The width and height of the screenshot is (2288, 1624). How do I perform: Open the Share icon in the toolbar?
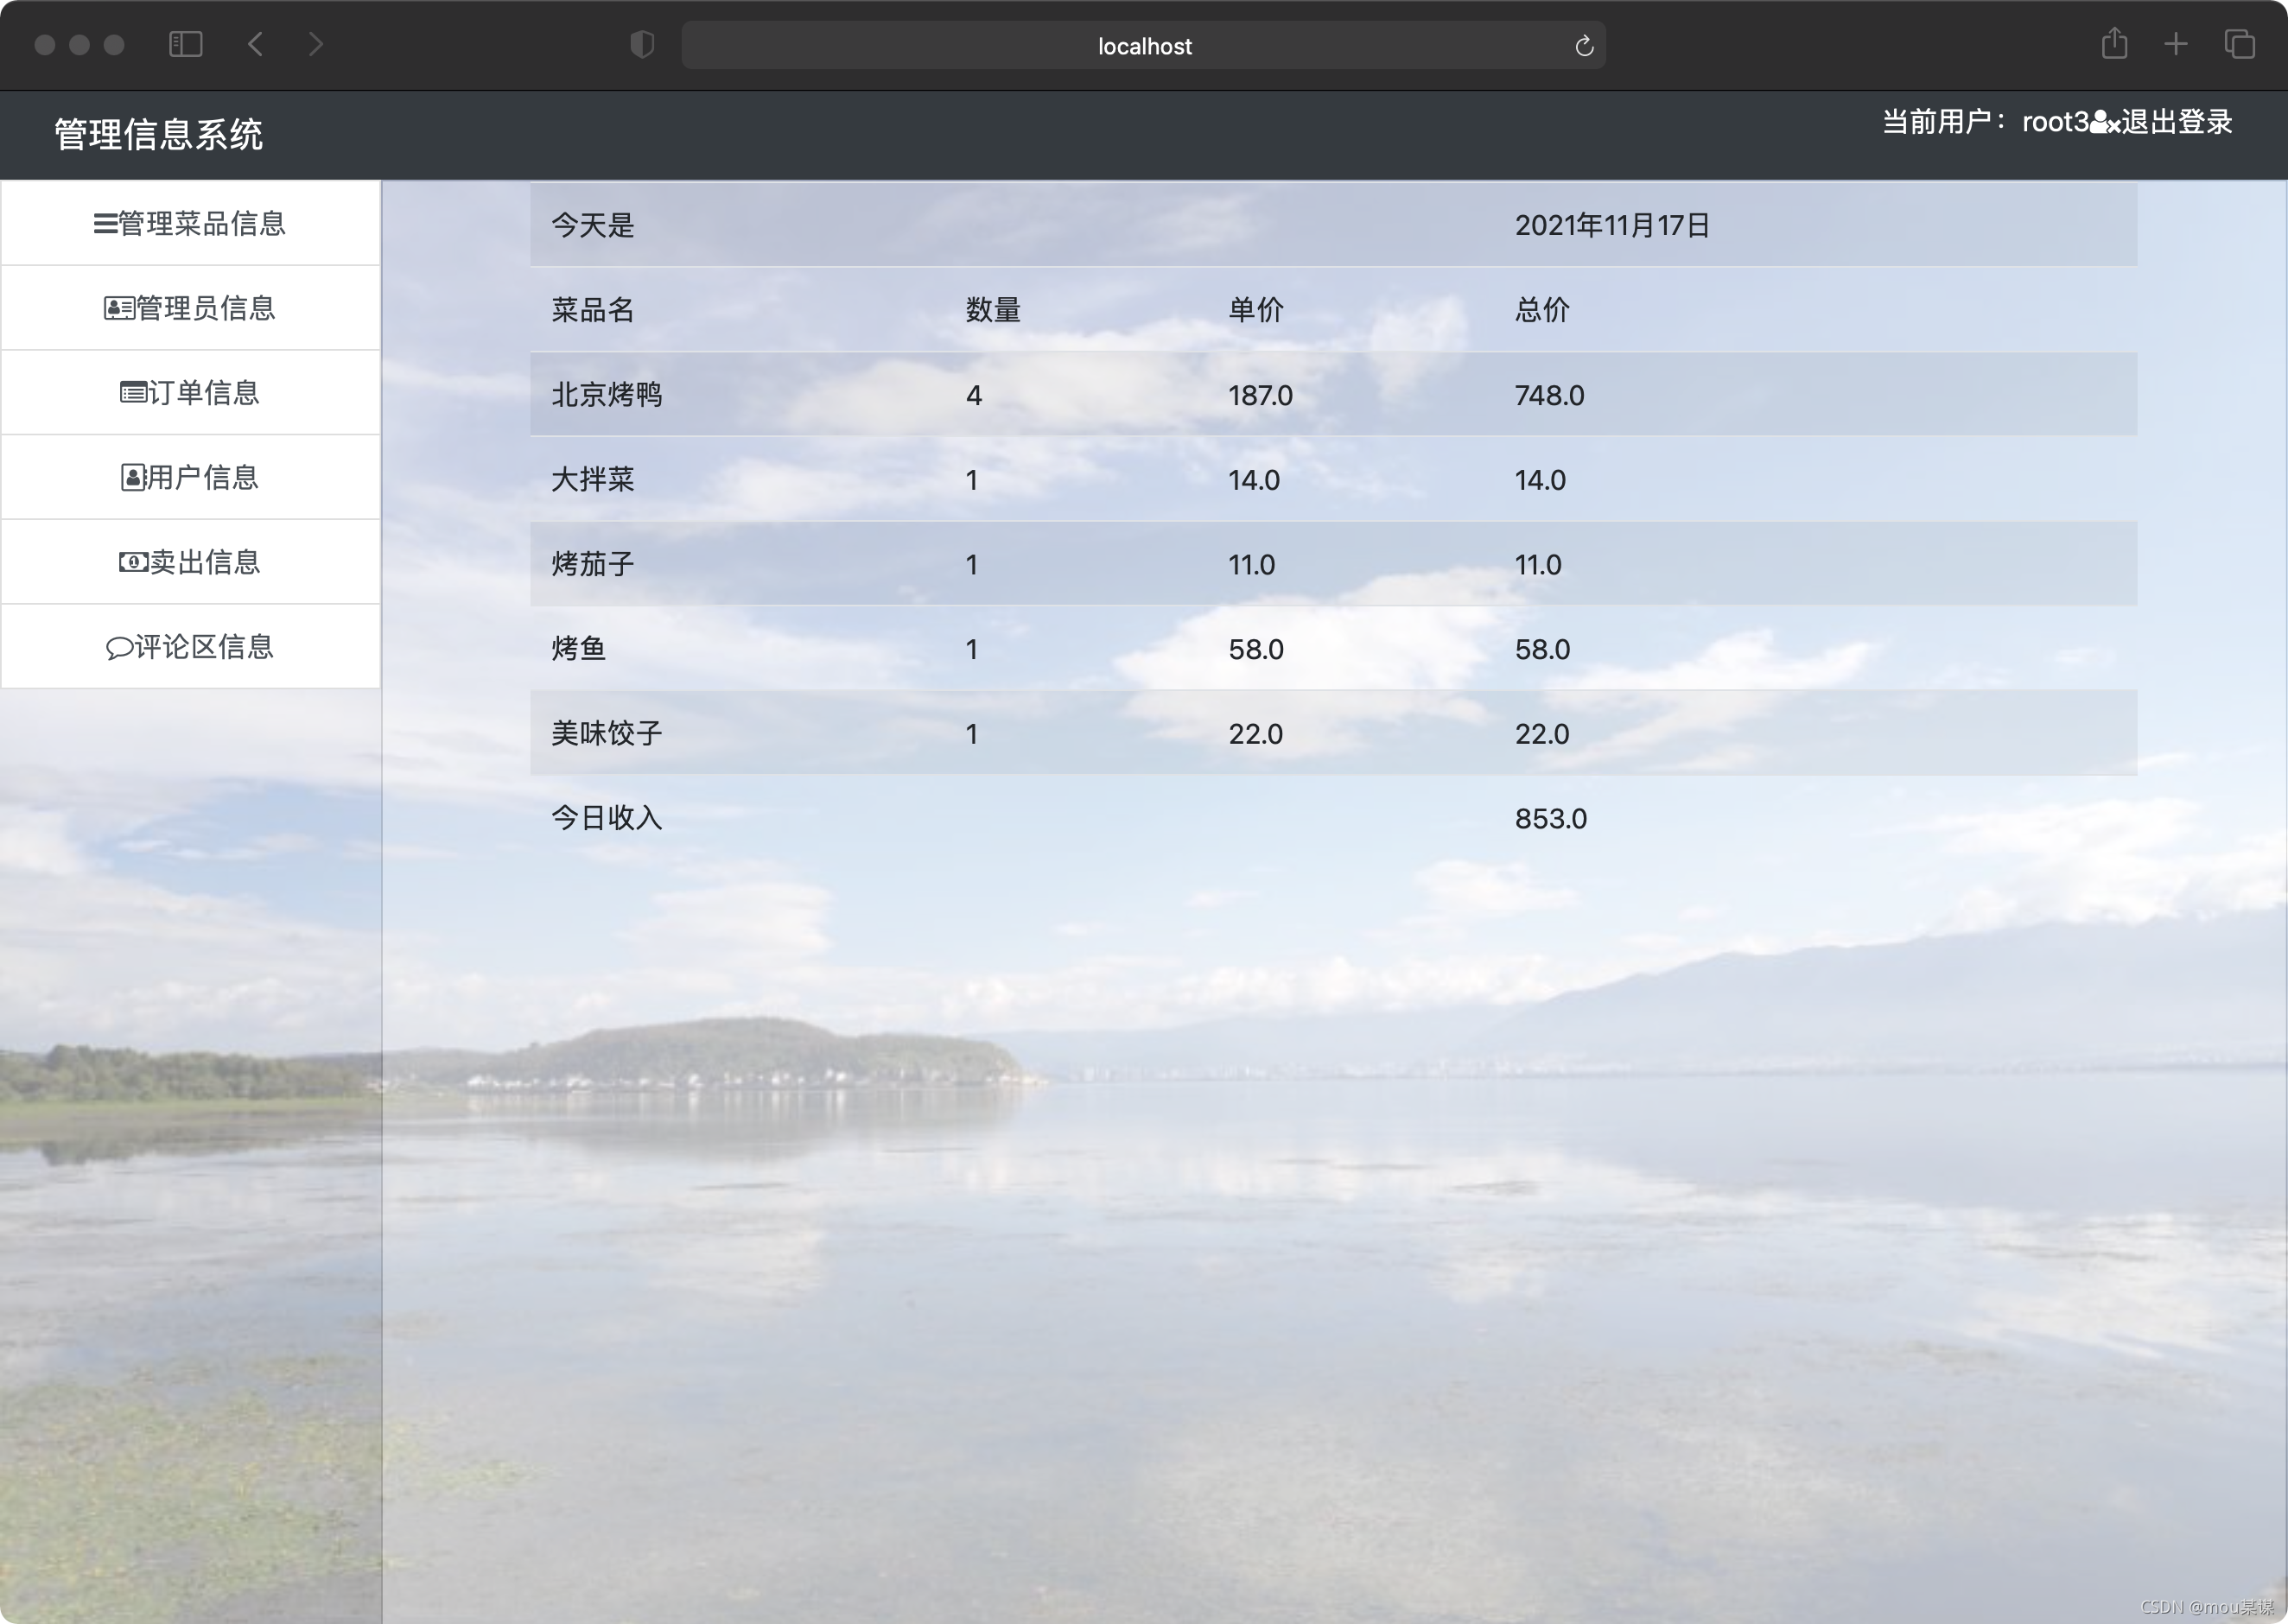pyautogui.click(x=2114, y=44)
